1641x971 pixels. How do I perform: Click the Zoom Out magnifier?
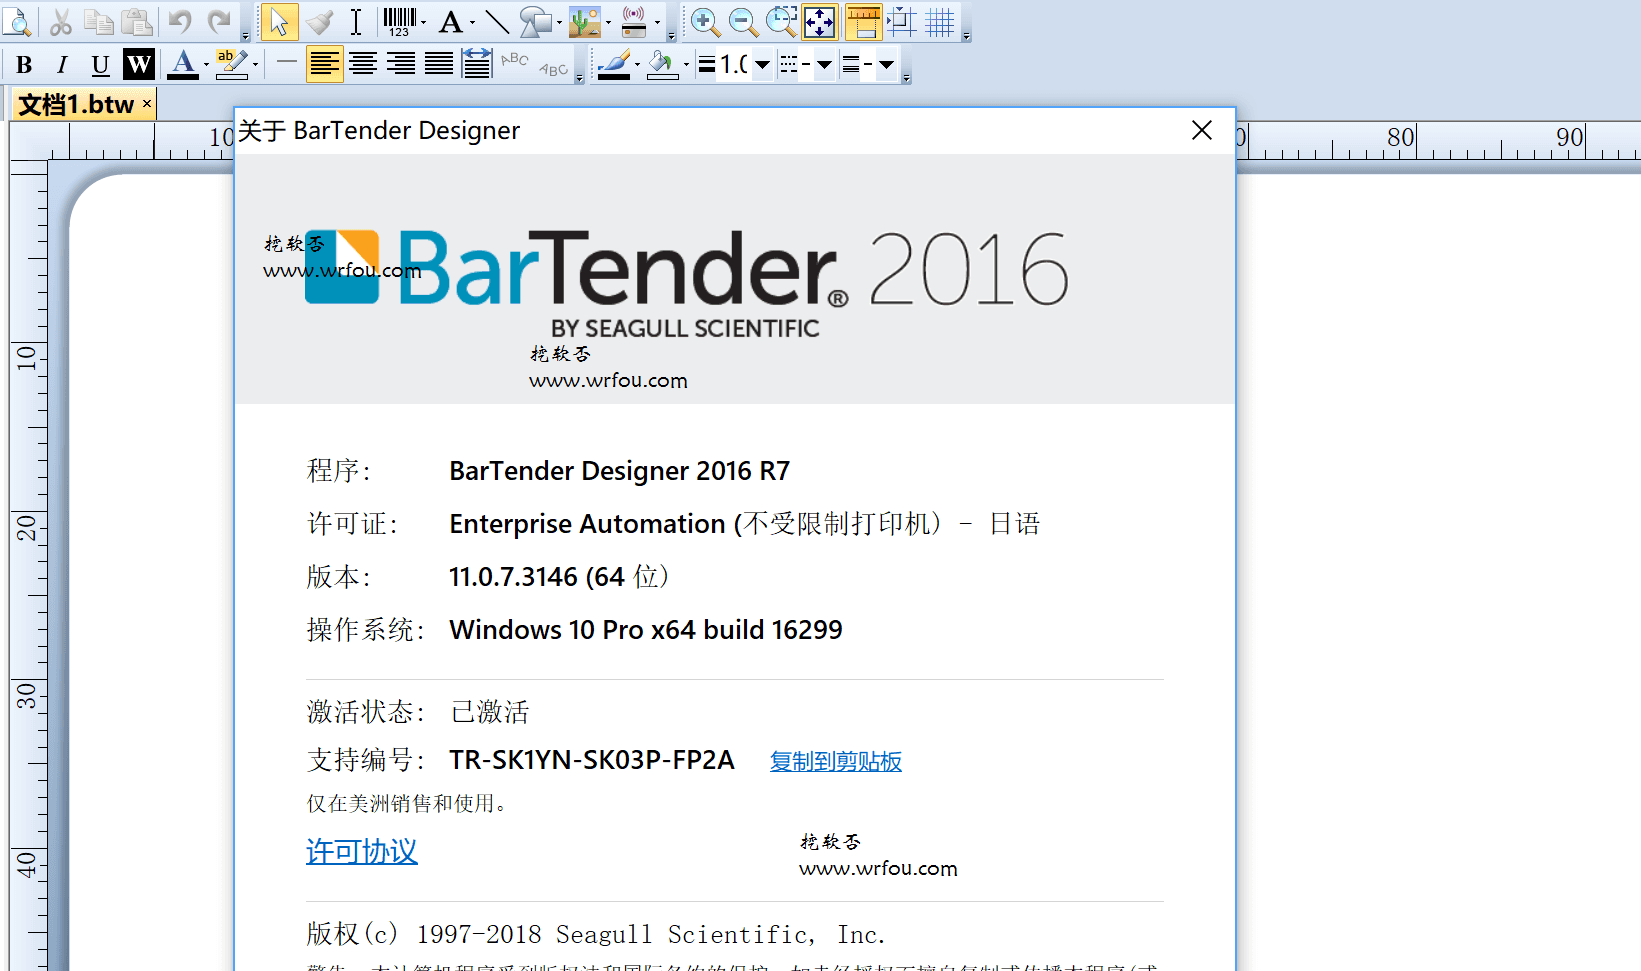tap(742, 21)
